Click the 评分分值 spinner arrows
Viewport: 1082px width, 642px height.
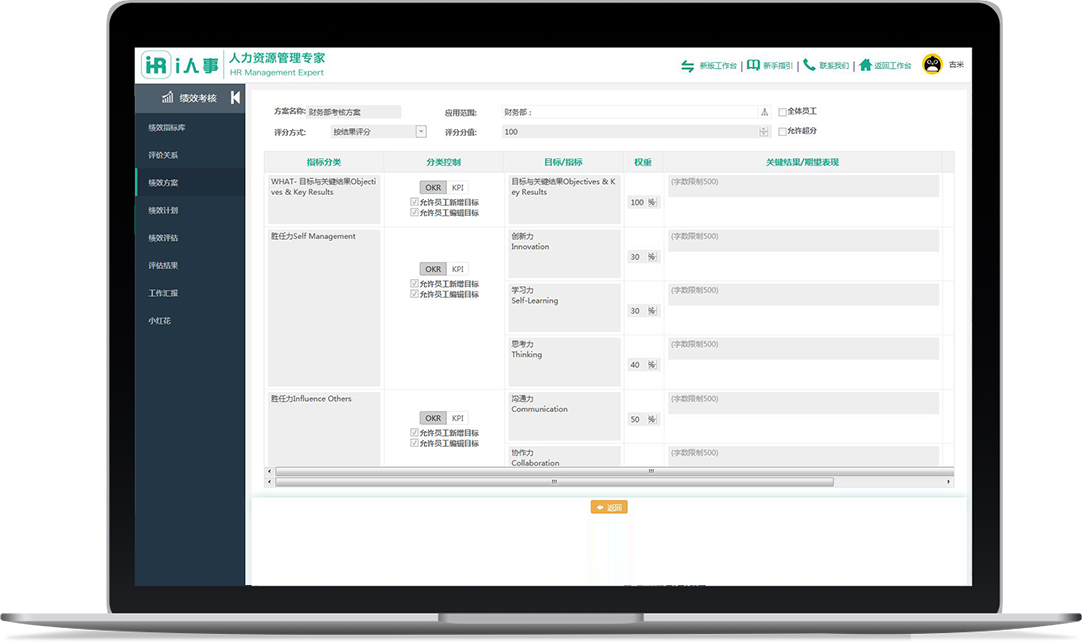[x=764, y=131]
